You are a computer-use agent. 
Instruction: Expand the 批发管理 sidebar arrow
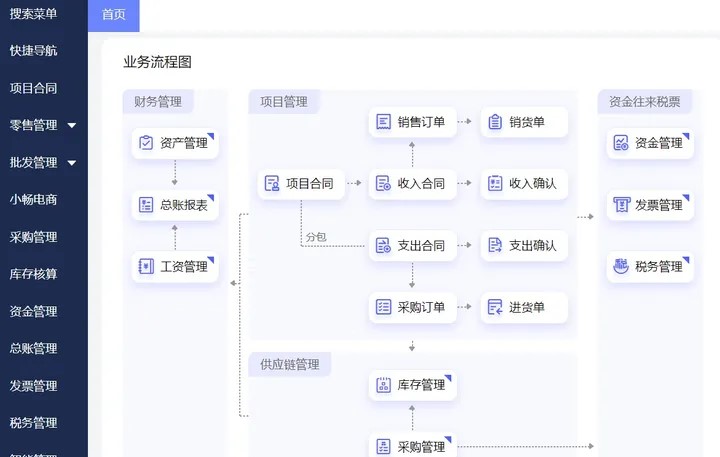(72, 163)
